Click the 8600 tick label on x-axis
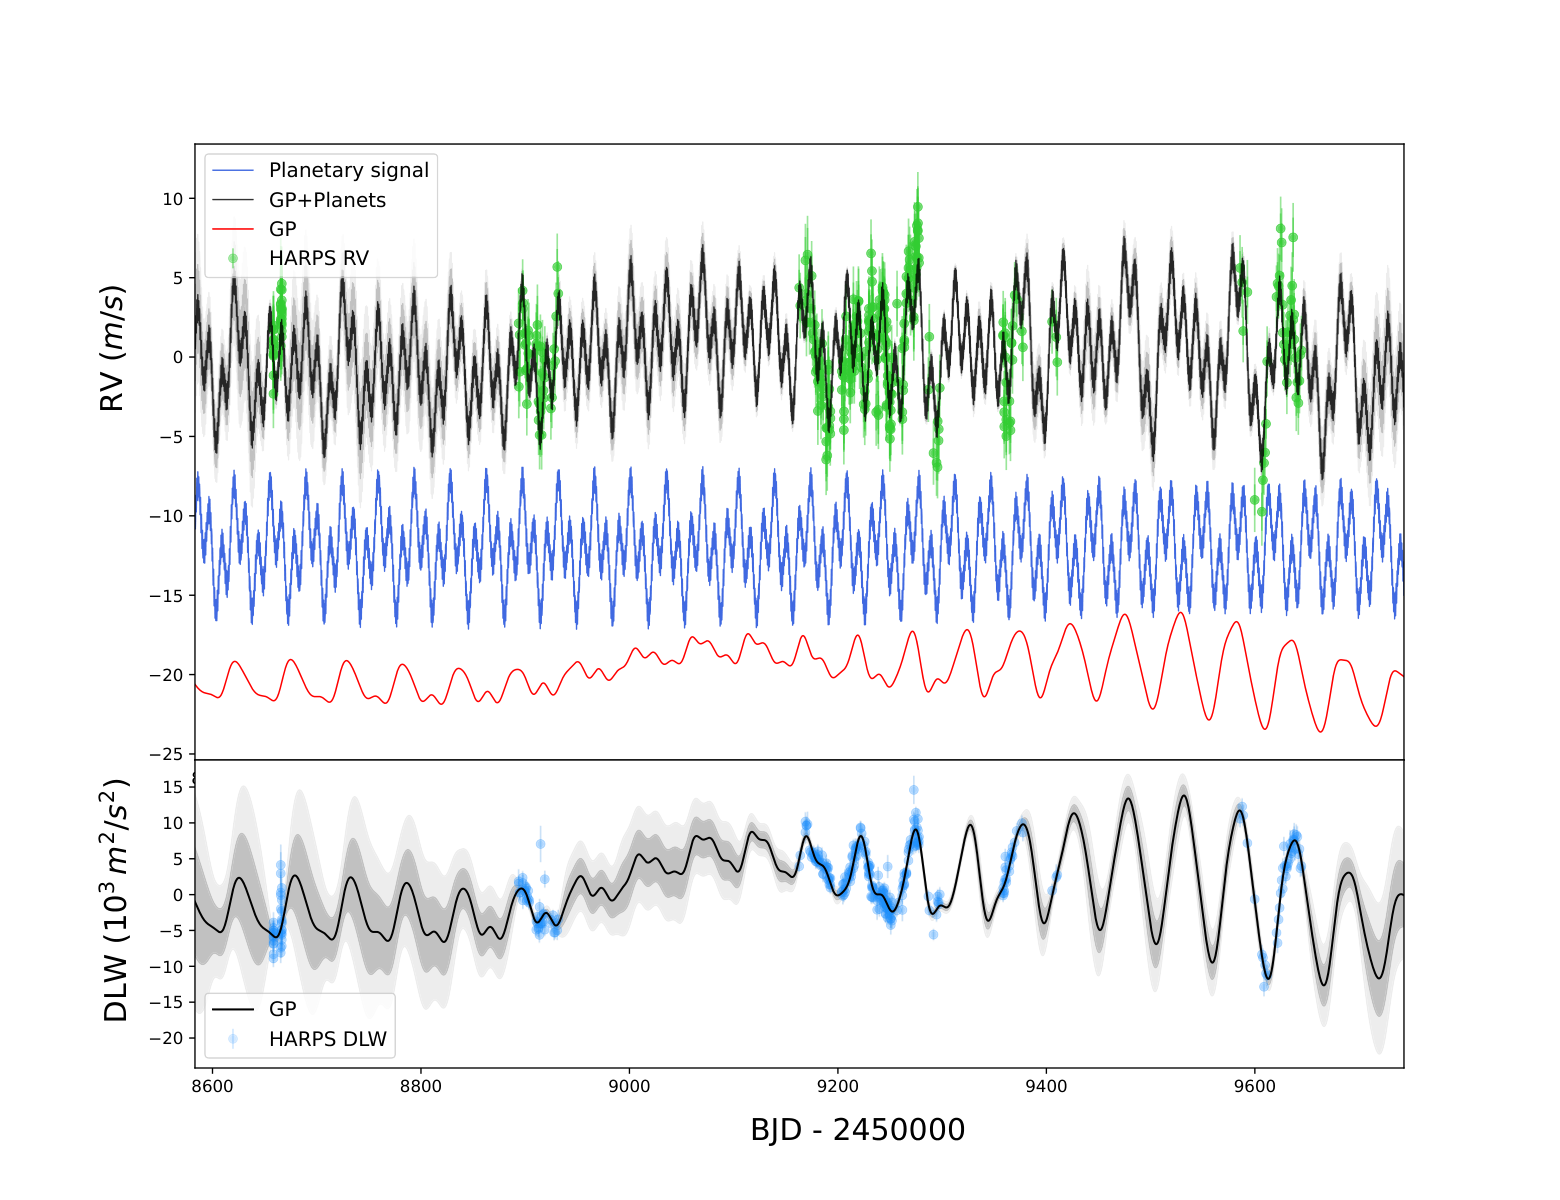The height and width of the screenshot is (1200, 1560). 212,1087
